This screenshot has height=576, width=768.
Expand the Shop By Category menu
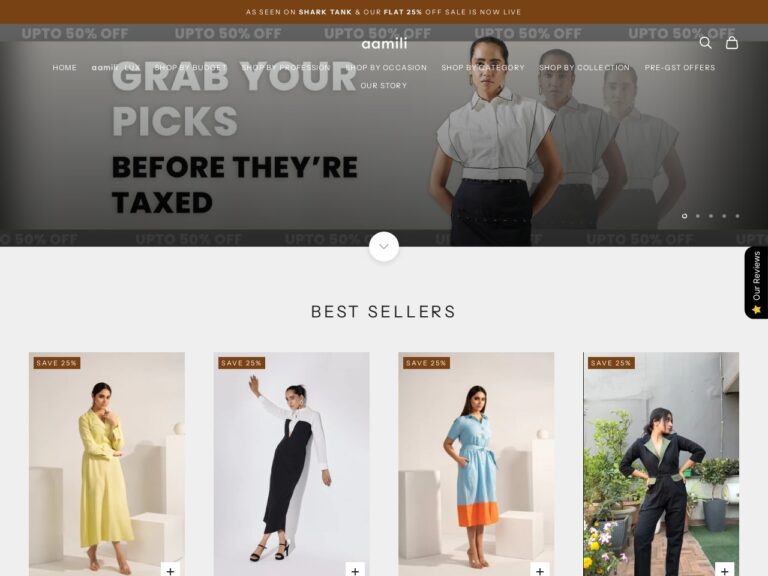click(483, 68)
